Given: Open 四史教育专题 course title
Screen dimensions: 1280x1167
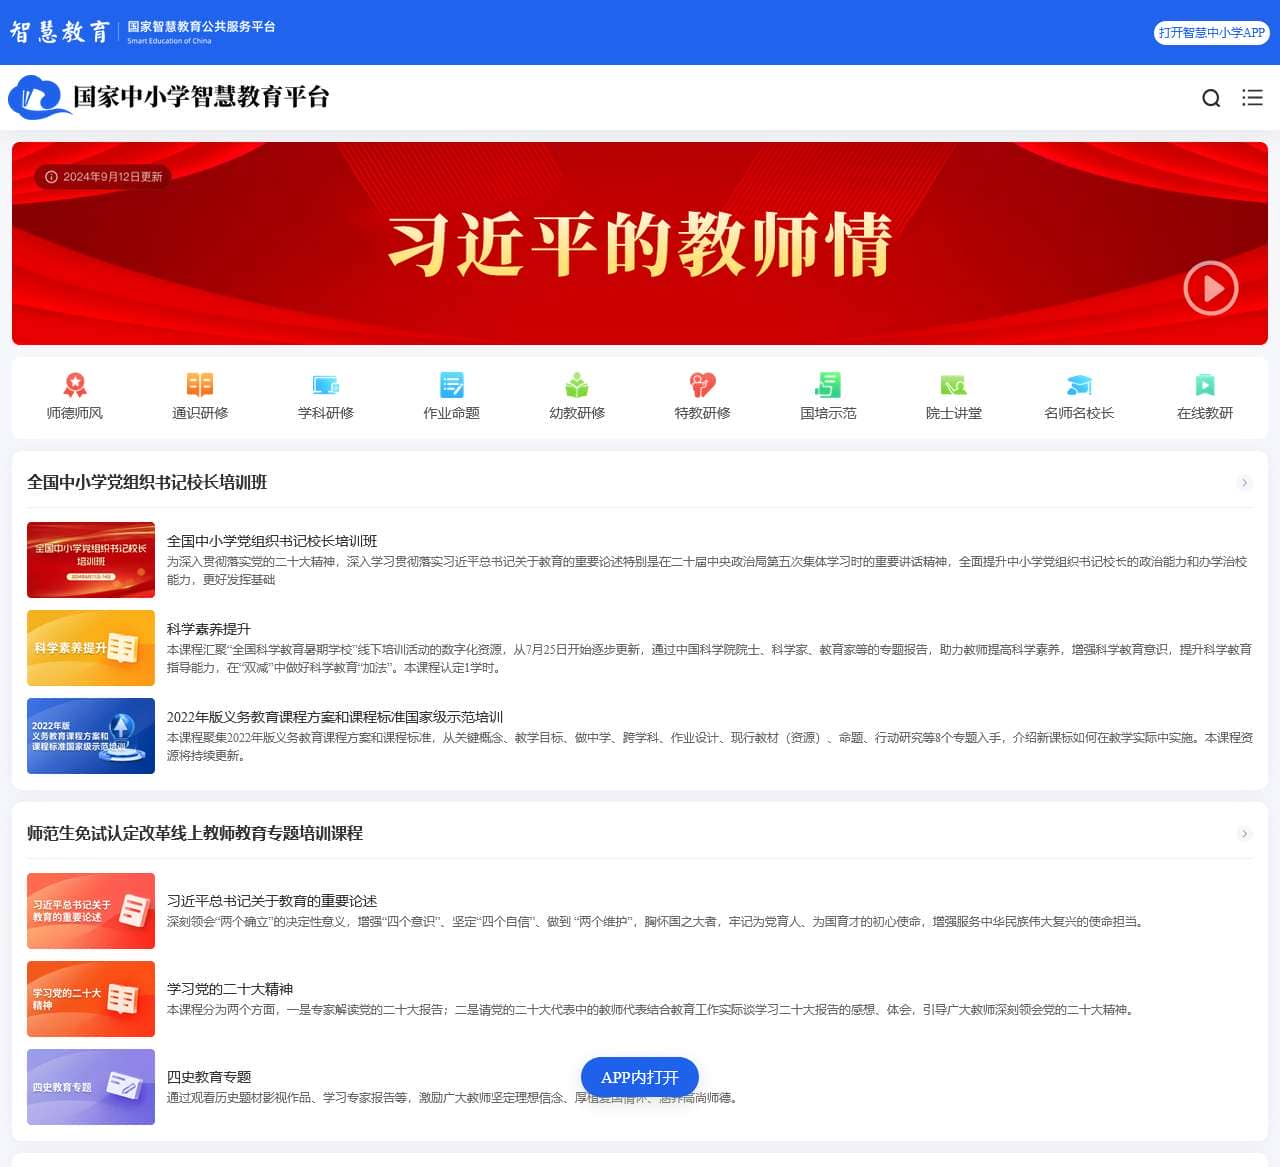Looking at the screenshot, I should pyautogui.click(x=209, y=1077).
